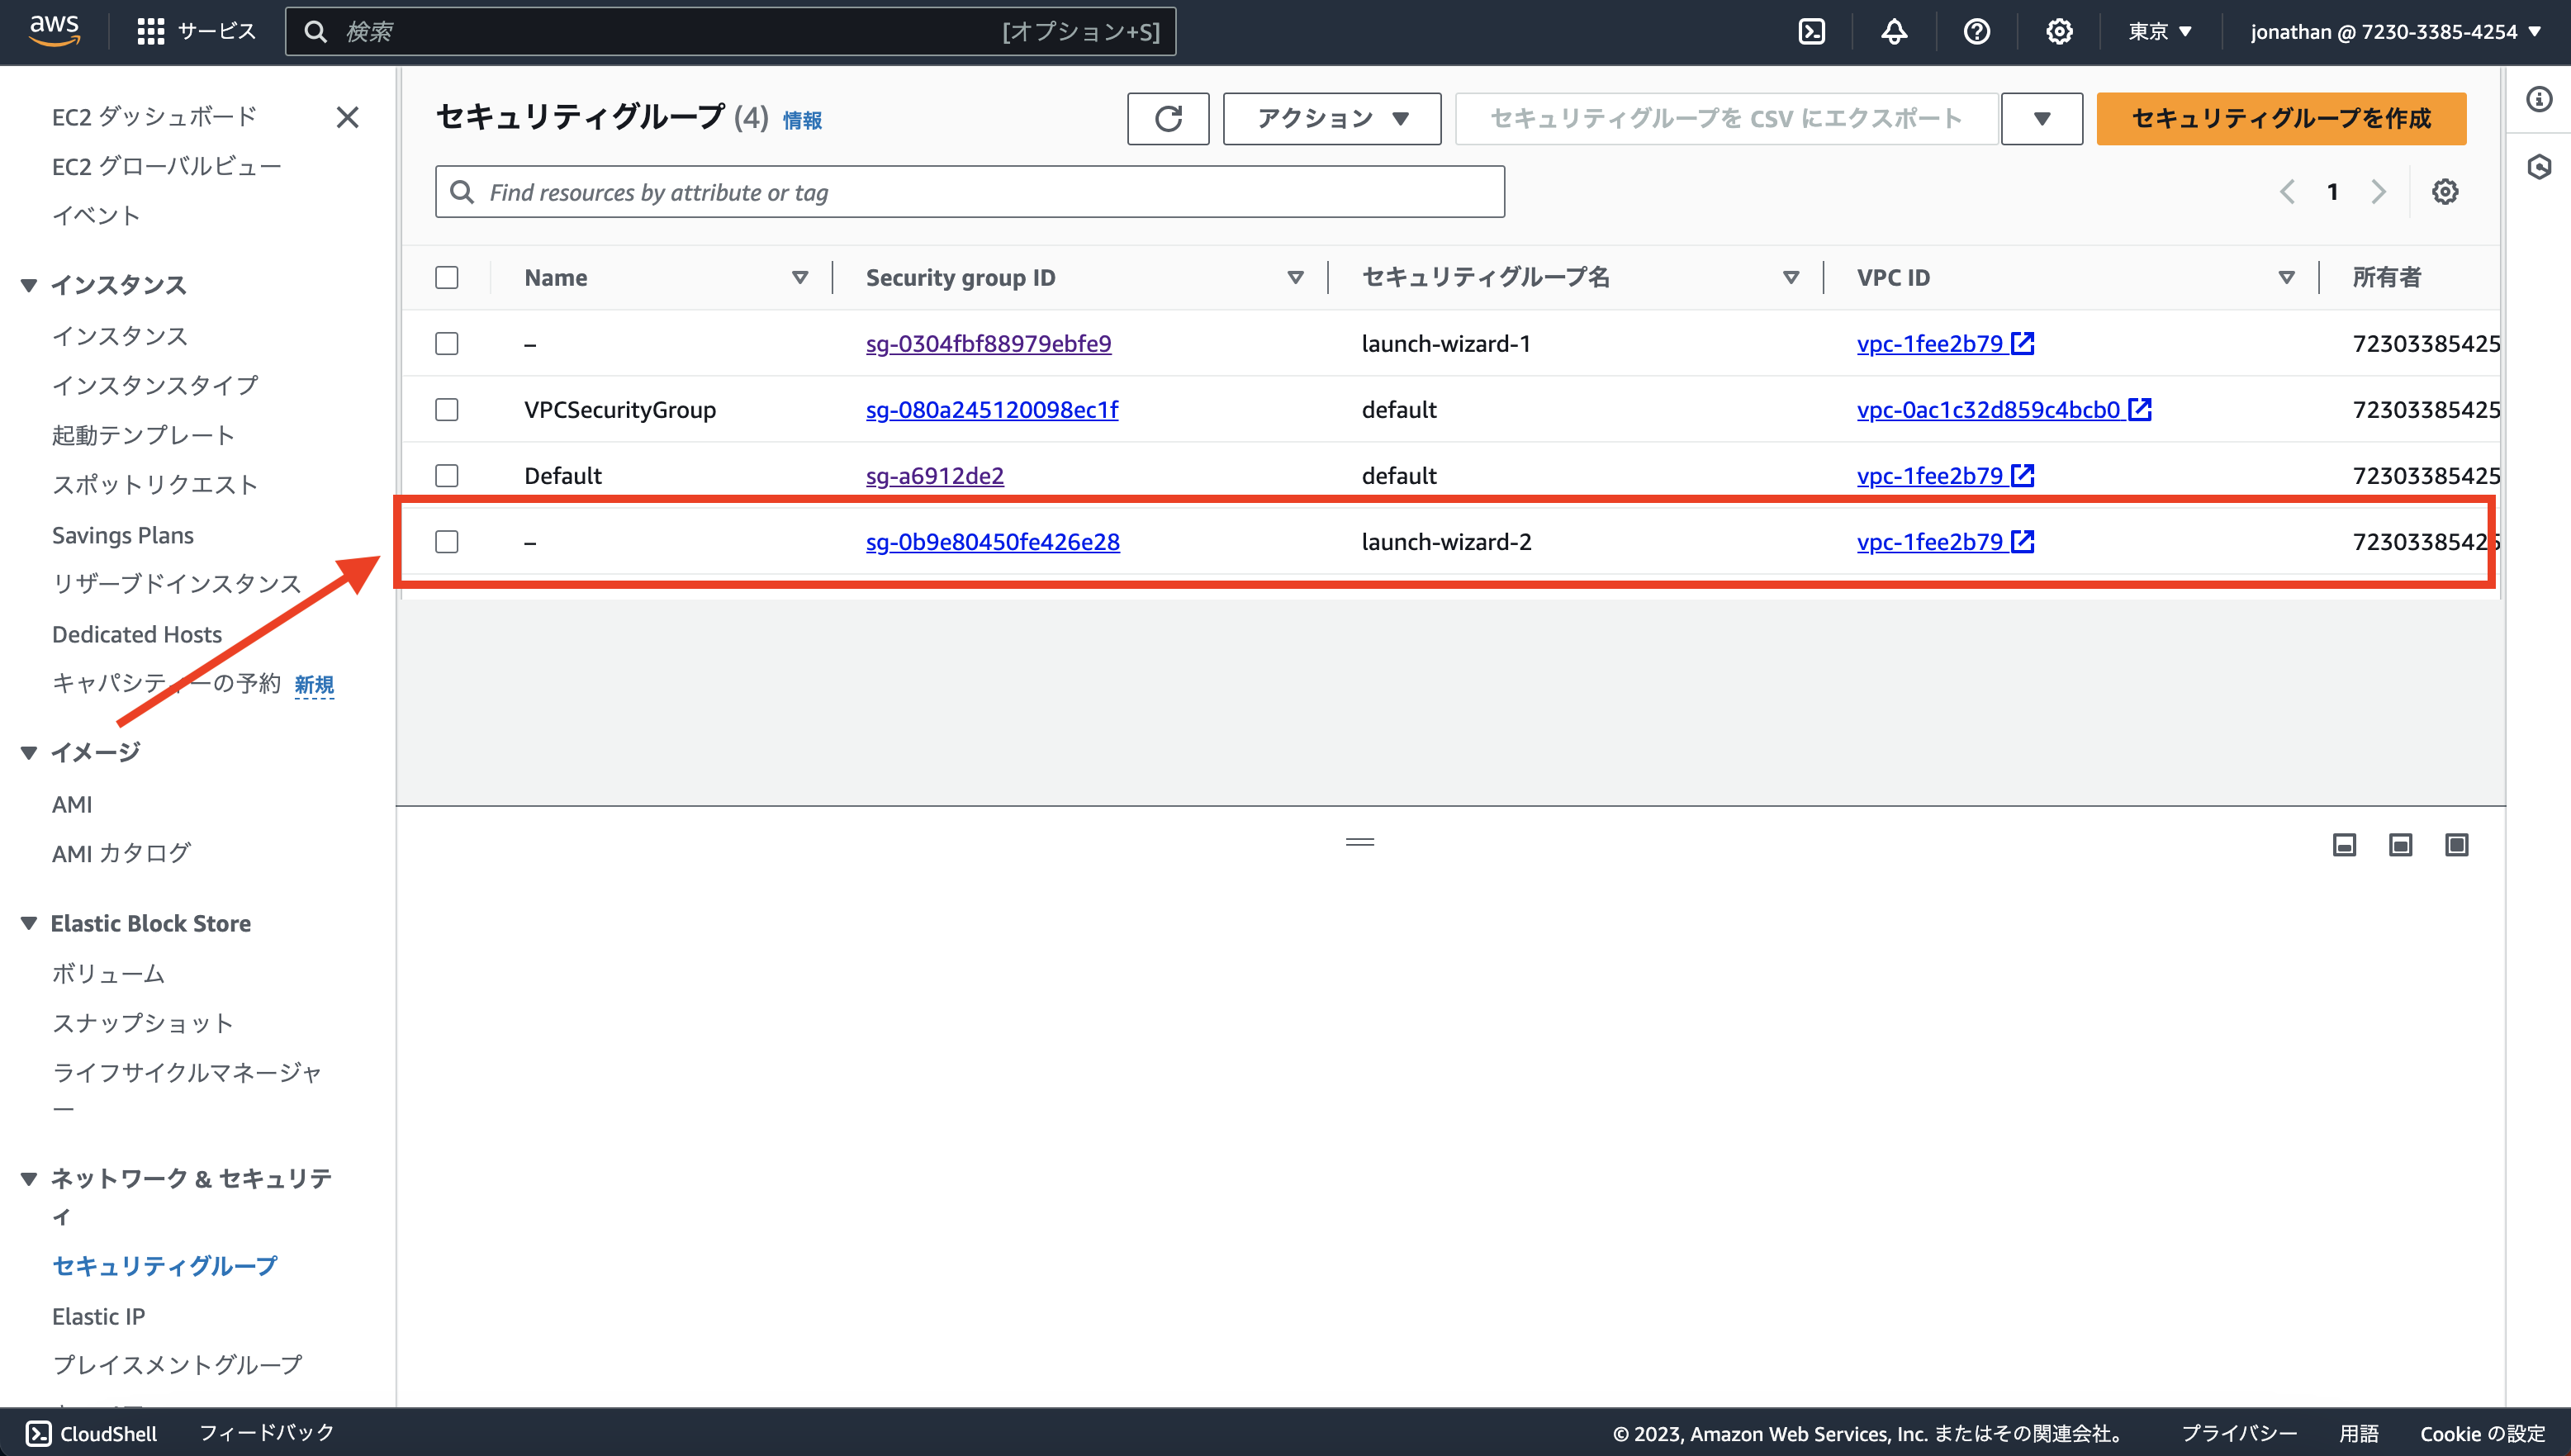The image size is (2571, 1456).
Task: Click the help question mark icon
Action: pos(1977,31)
